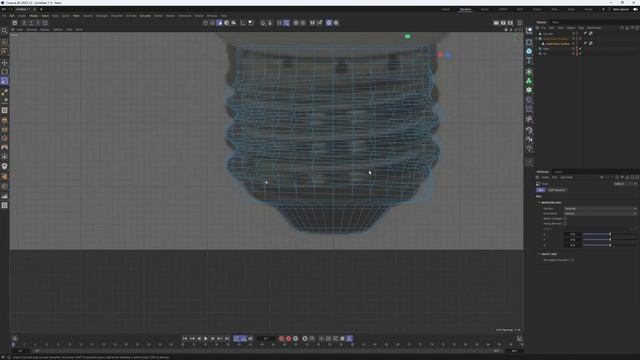Collapse the orange Subdivision Surface tree item
The height and width of the screenshot is (360, 640).
click(x=537, y=39)
